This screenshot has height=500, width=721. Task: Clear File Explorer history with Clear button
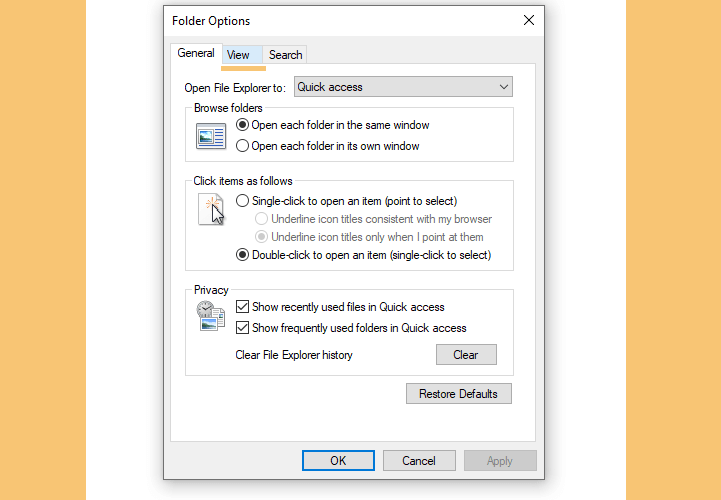(466, 355)
